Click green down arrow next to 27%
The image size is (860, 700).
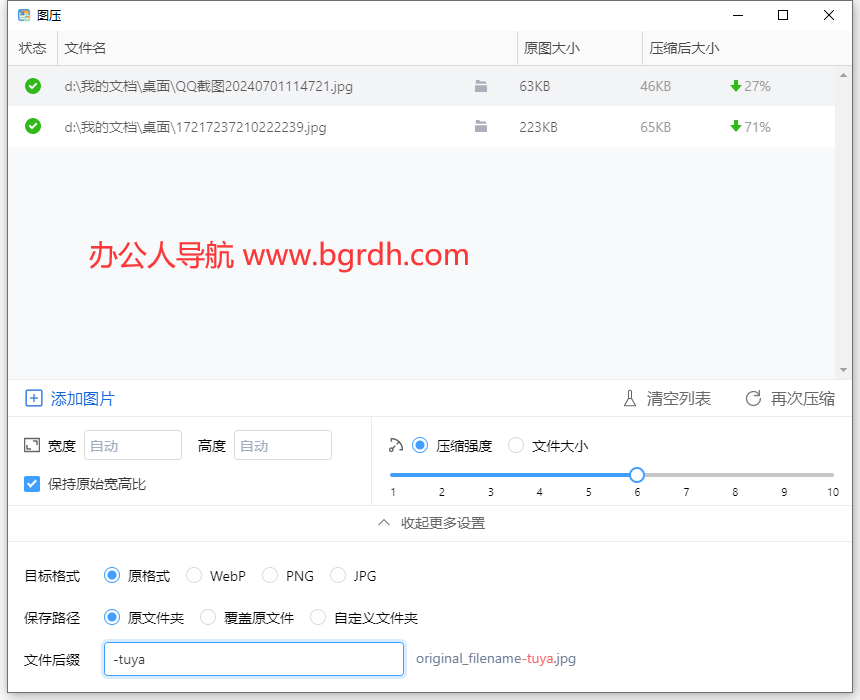pos(736,86)
